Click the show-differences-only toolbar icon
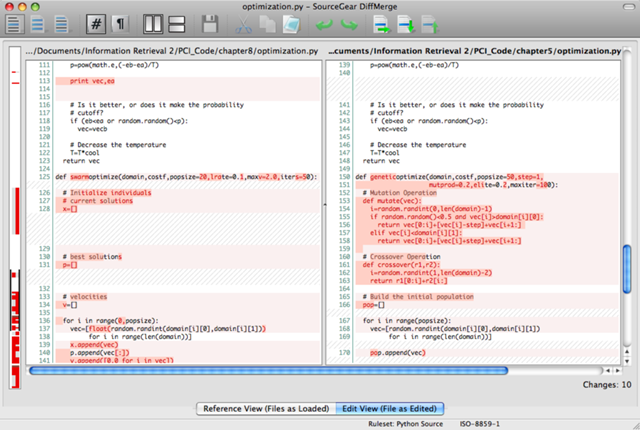The height and width of the screenshot is (430, 640). pos(38,23)
